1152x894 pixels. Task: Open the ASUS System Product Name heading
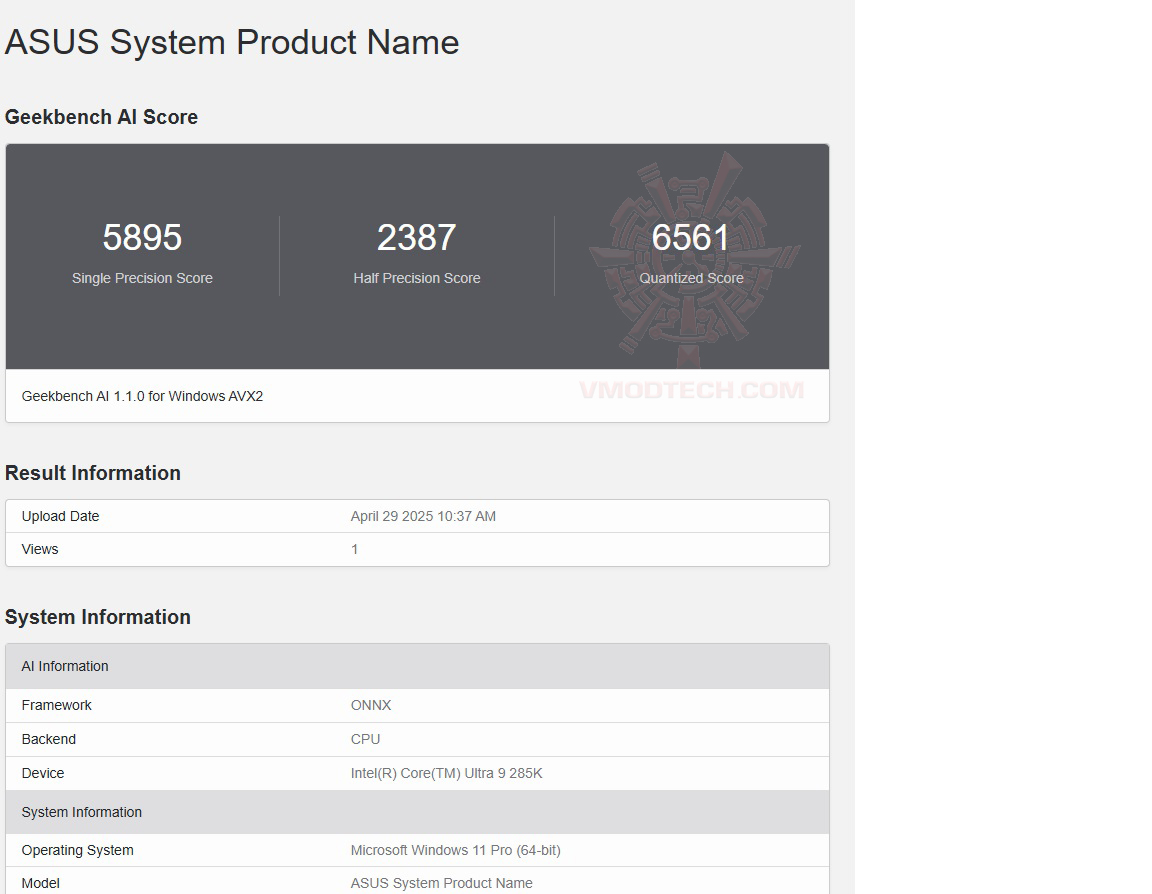tap(230, 42)
